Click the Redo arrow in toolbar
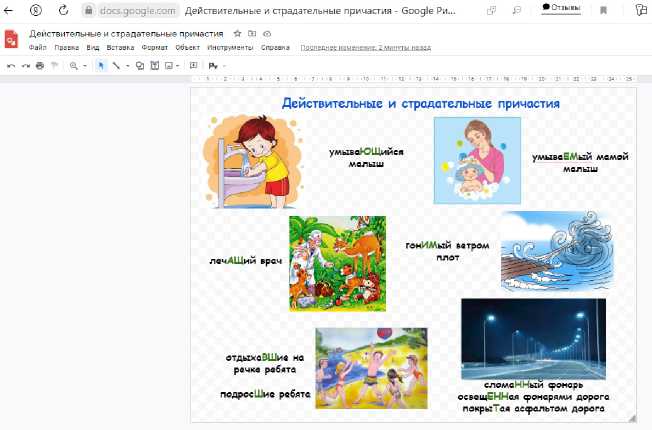This screenshot has width=652, height=430. pos(24,65)
